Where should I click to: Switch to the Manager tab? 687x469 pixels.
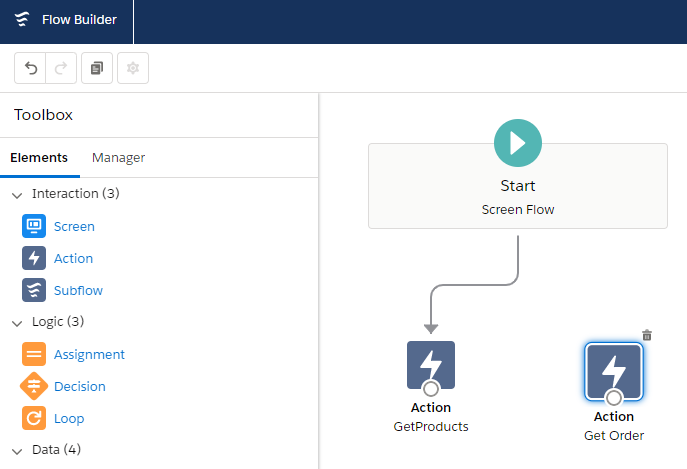pyautogui.click(x=118, y=157)
